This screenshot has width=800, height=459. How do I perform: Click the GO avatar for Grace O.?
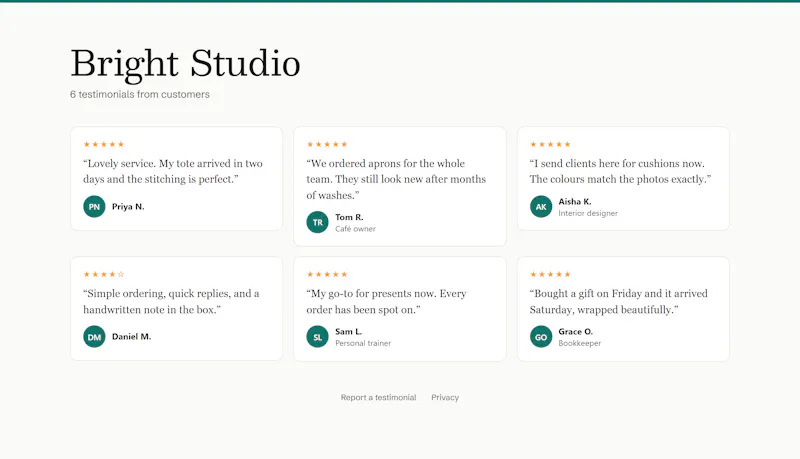click(x=541, y=337)
